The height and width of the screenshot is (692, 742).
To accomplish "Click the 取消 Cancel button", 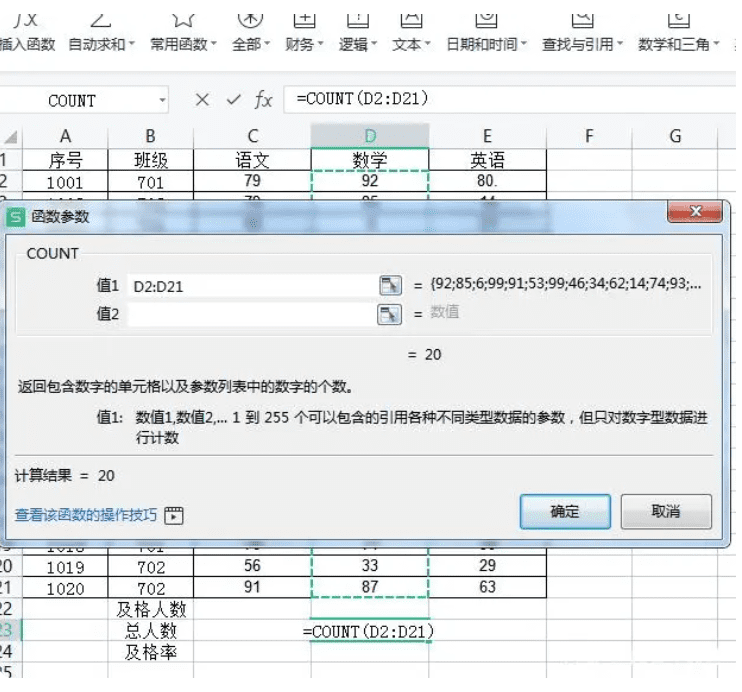I will coord(666,512).
